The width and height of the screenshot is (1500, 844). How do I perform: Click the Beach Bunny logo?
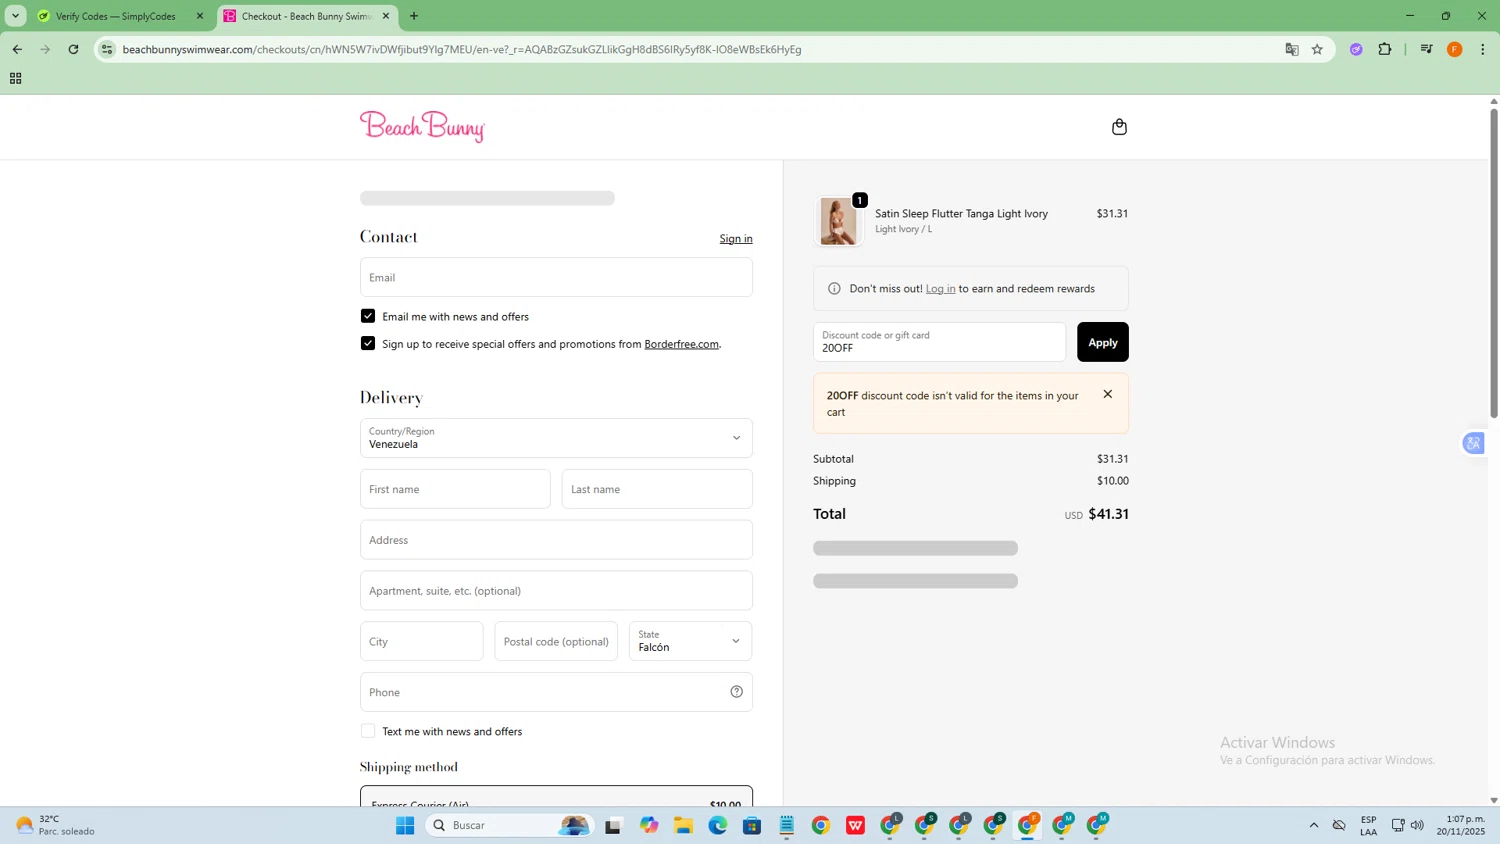point(422,127)
